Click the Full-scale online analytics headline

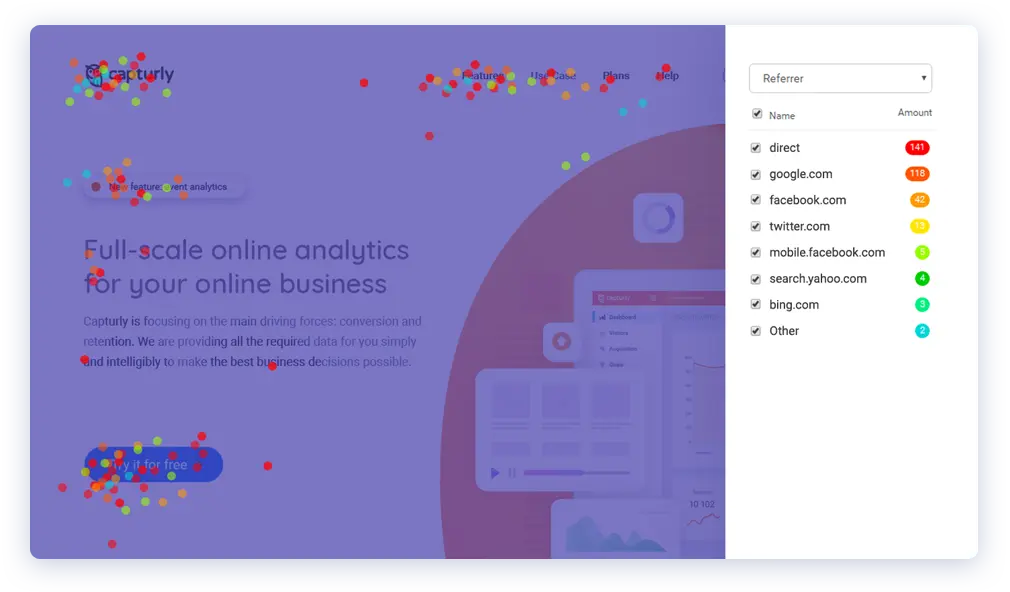coord(246,267)
